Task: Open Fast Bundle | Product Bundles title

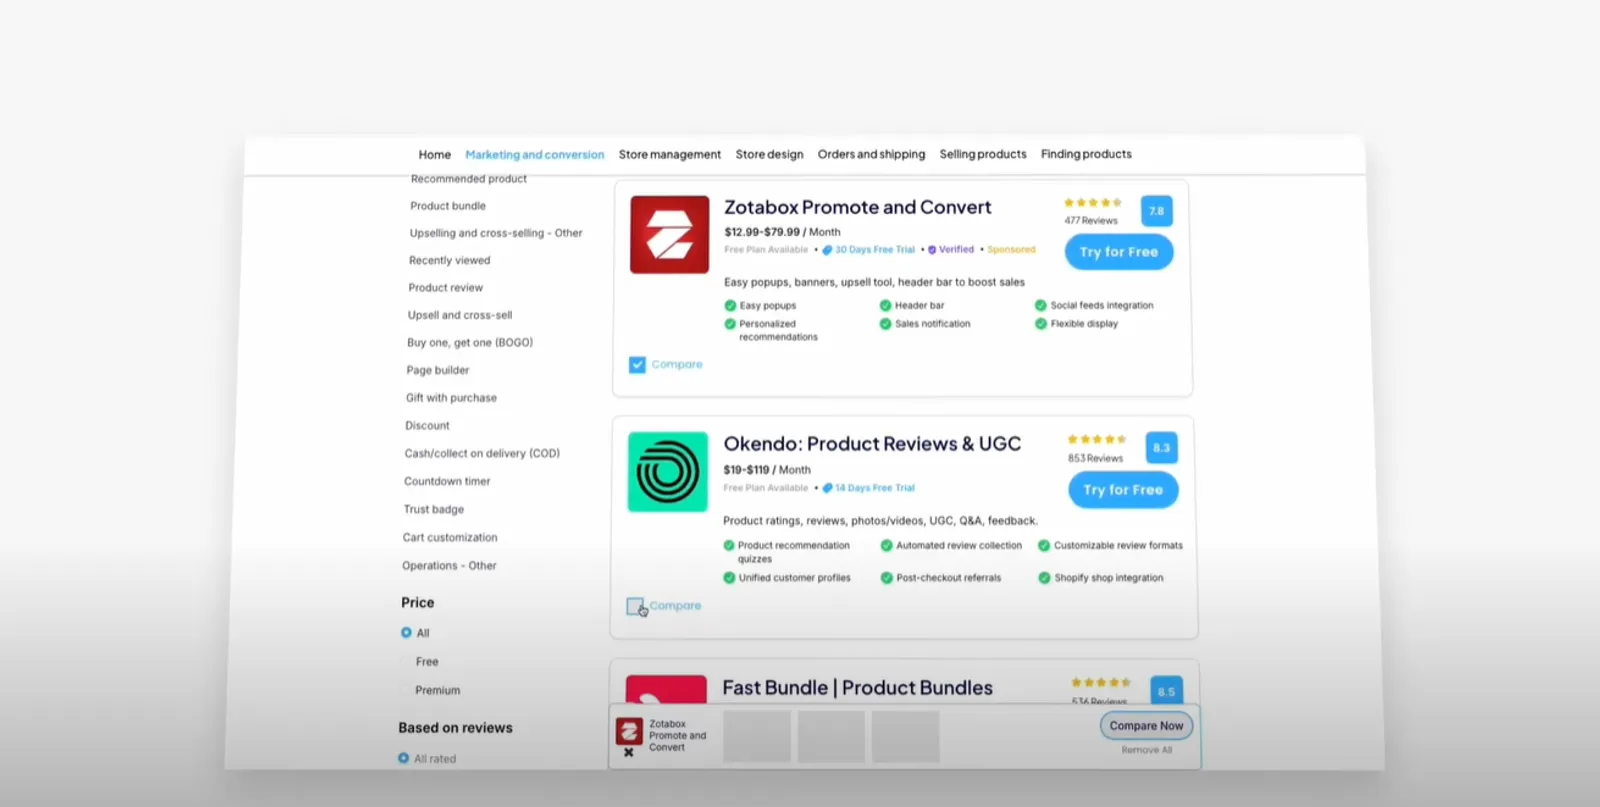Action: 857,688
